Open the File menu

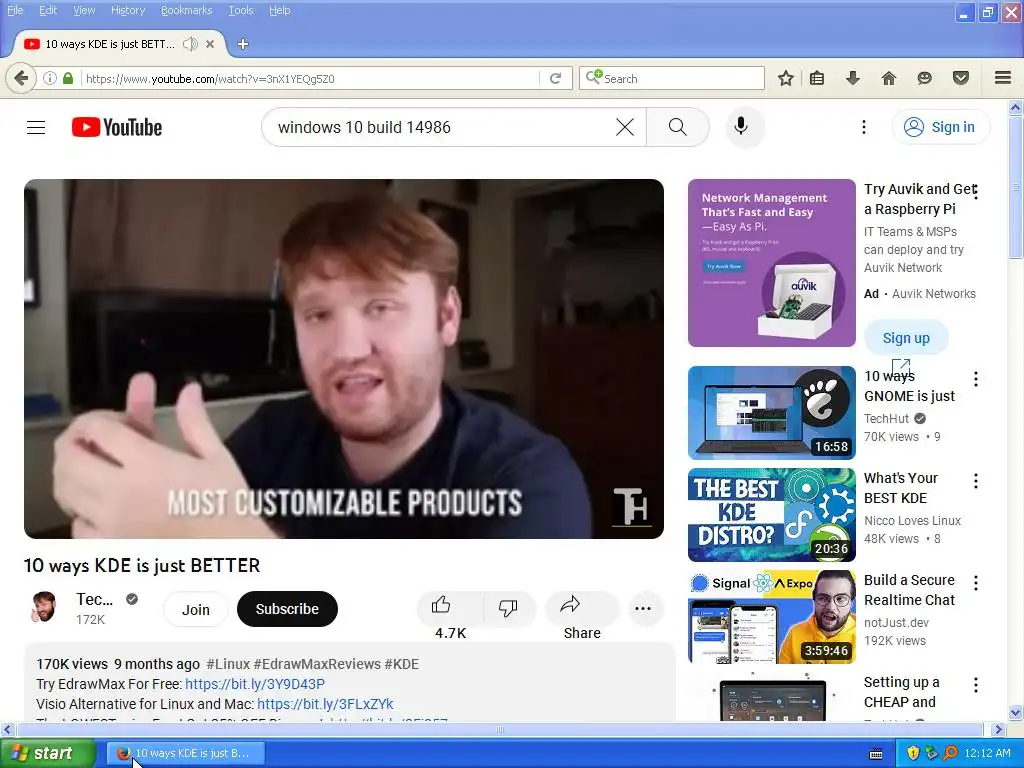[15, 10]
